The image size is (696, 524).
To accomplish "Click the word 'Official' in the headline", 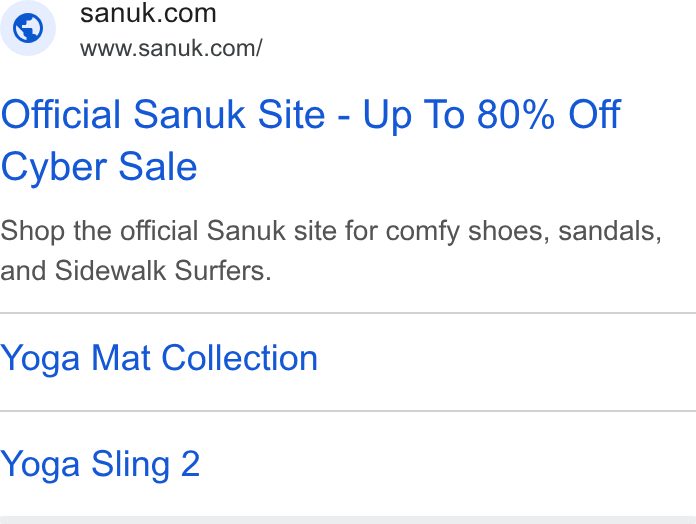I will point(61,115).
